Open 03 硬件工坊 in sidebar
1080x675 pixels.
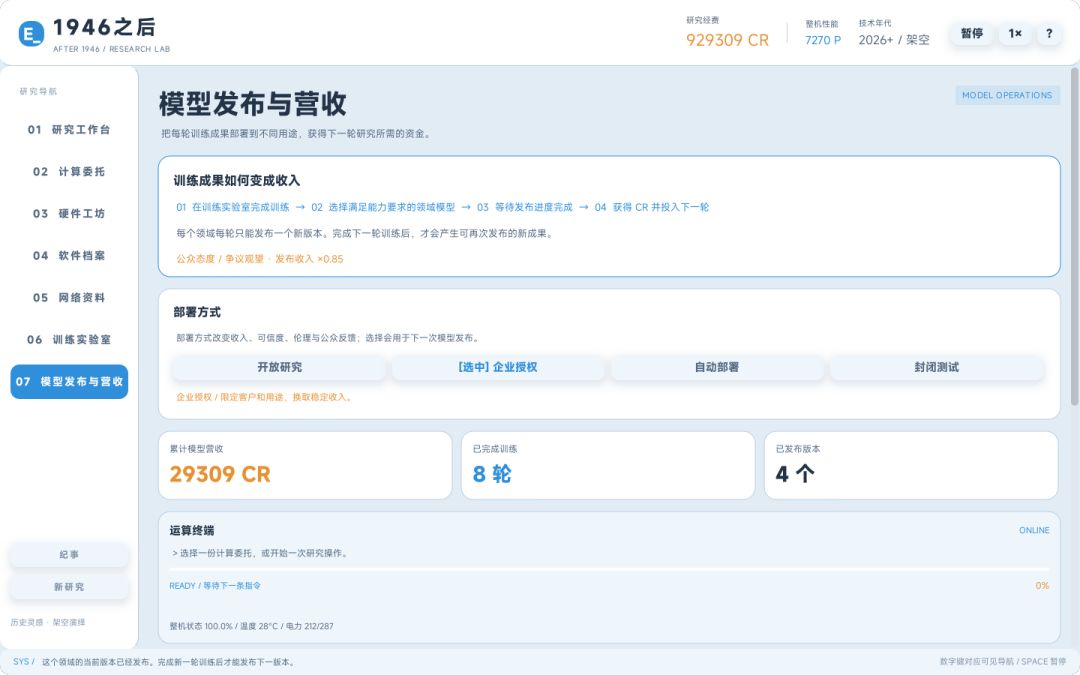pos(69,214)
